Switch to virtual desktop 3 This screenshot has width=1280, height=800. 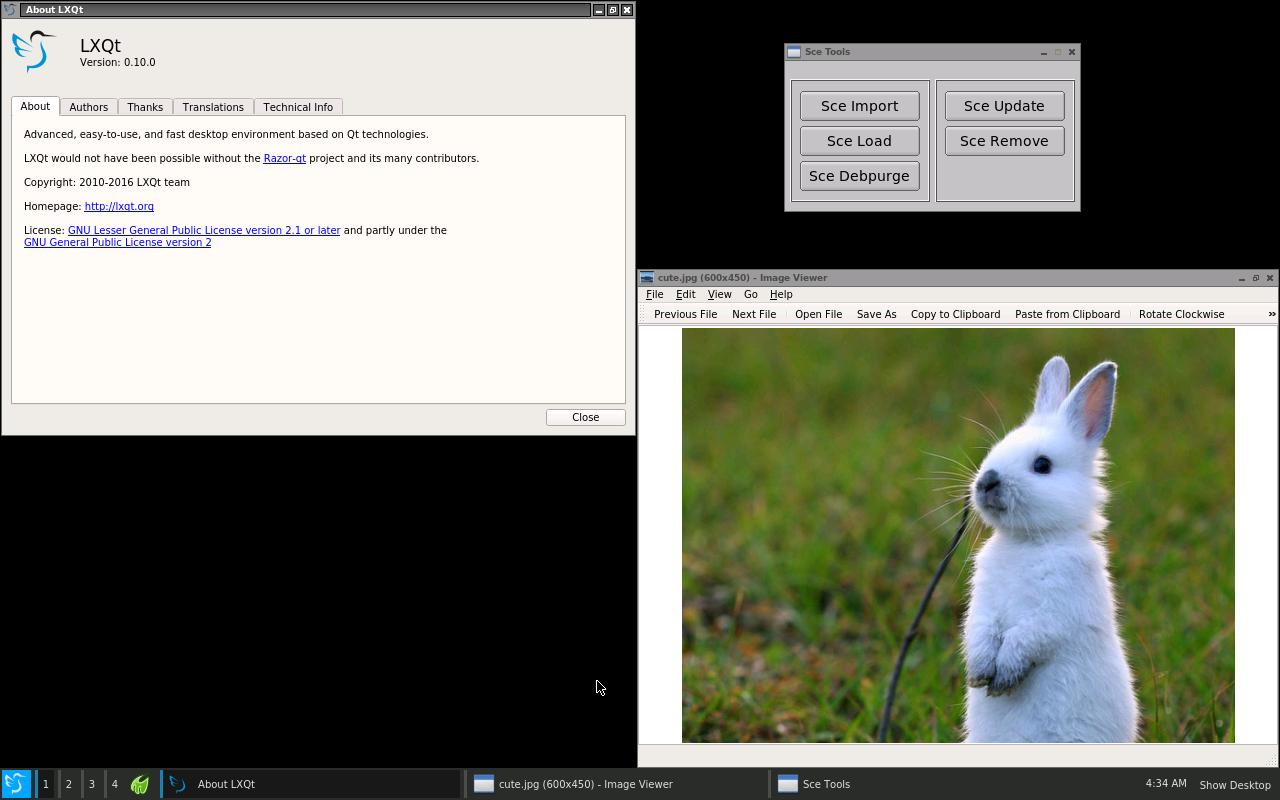pyautogui.click(x=91, y=784)
